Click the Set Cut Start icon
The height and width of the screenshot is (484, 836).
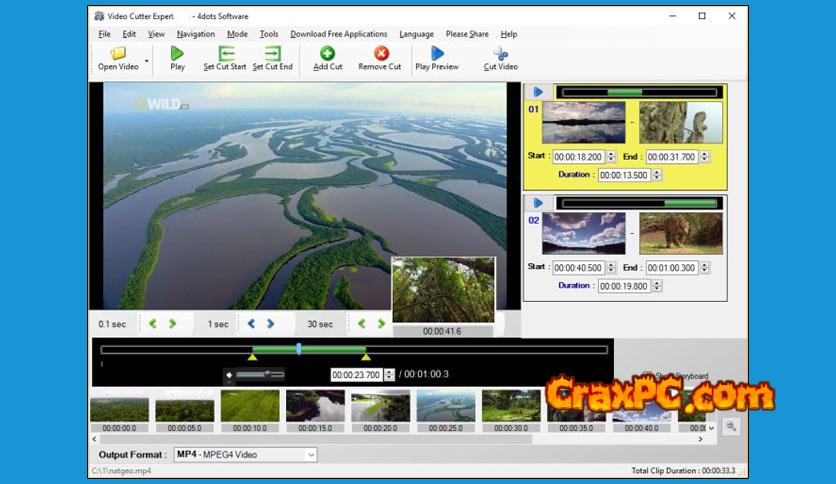[x=225, y=54]
